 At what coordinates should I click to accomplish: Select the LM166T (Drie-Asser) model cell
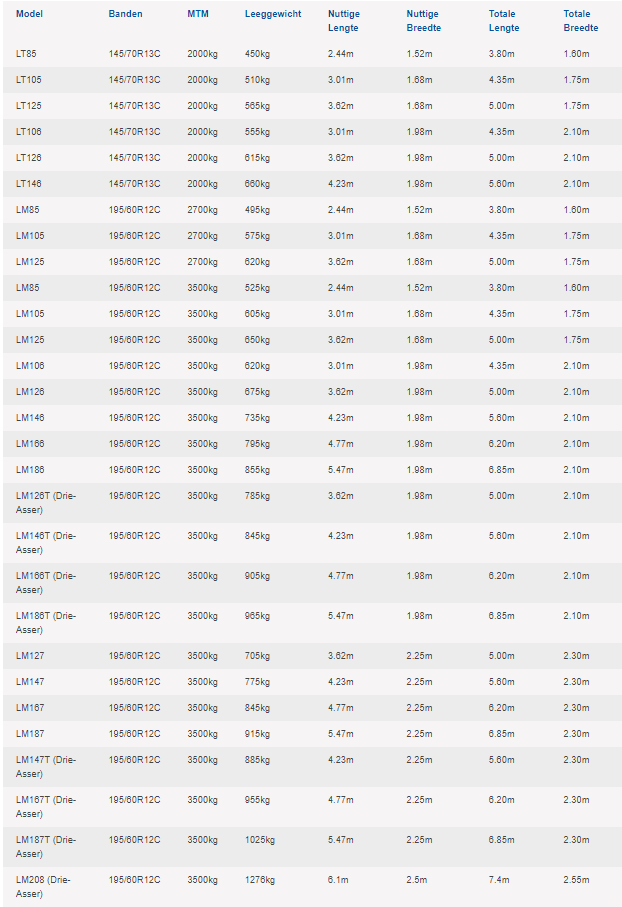click(46, 582)
